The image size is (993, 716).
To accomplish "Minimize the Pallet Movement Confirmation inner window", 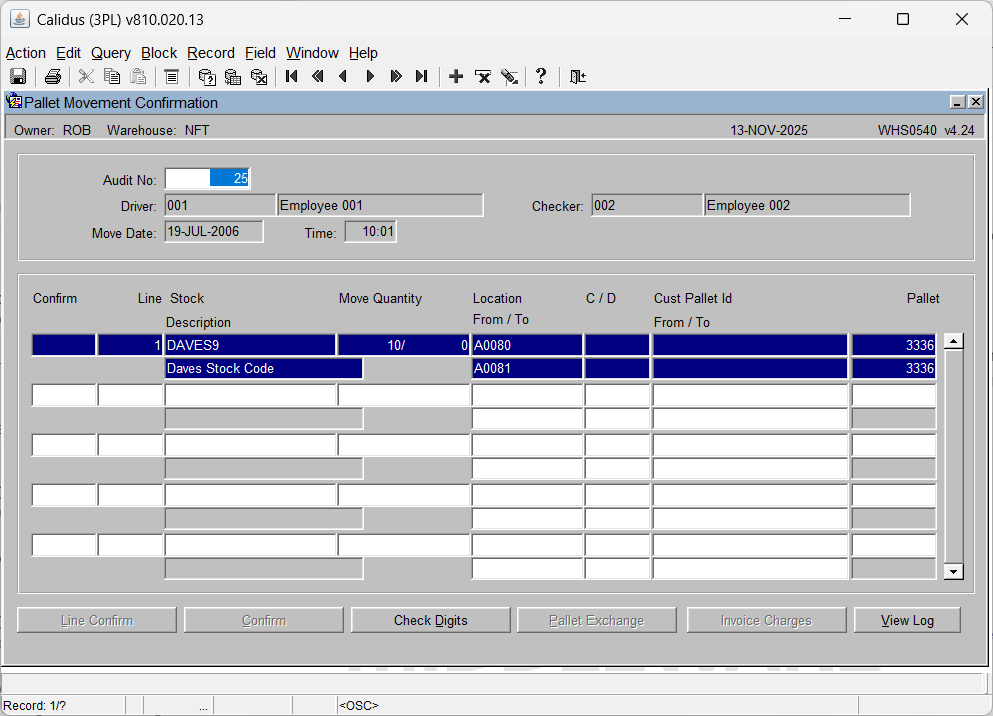I will (957, 102).
